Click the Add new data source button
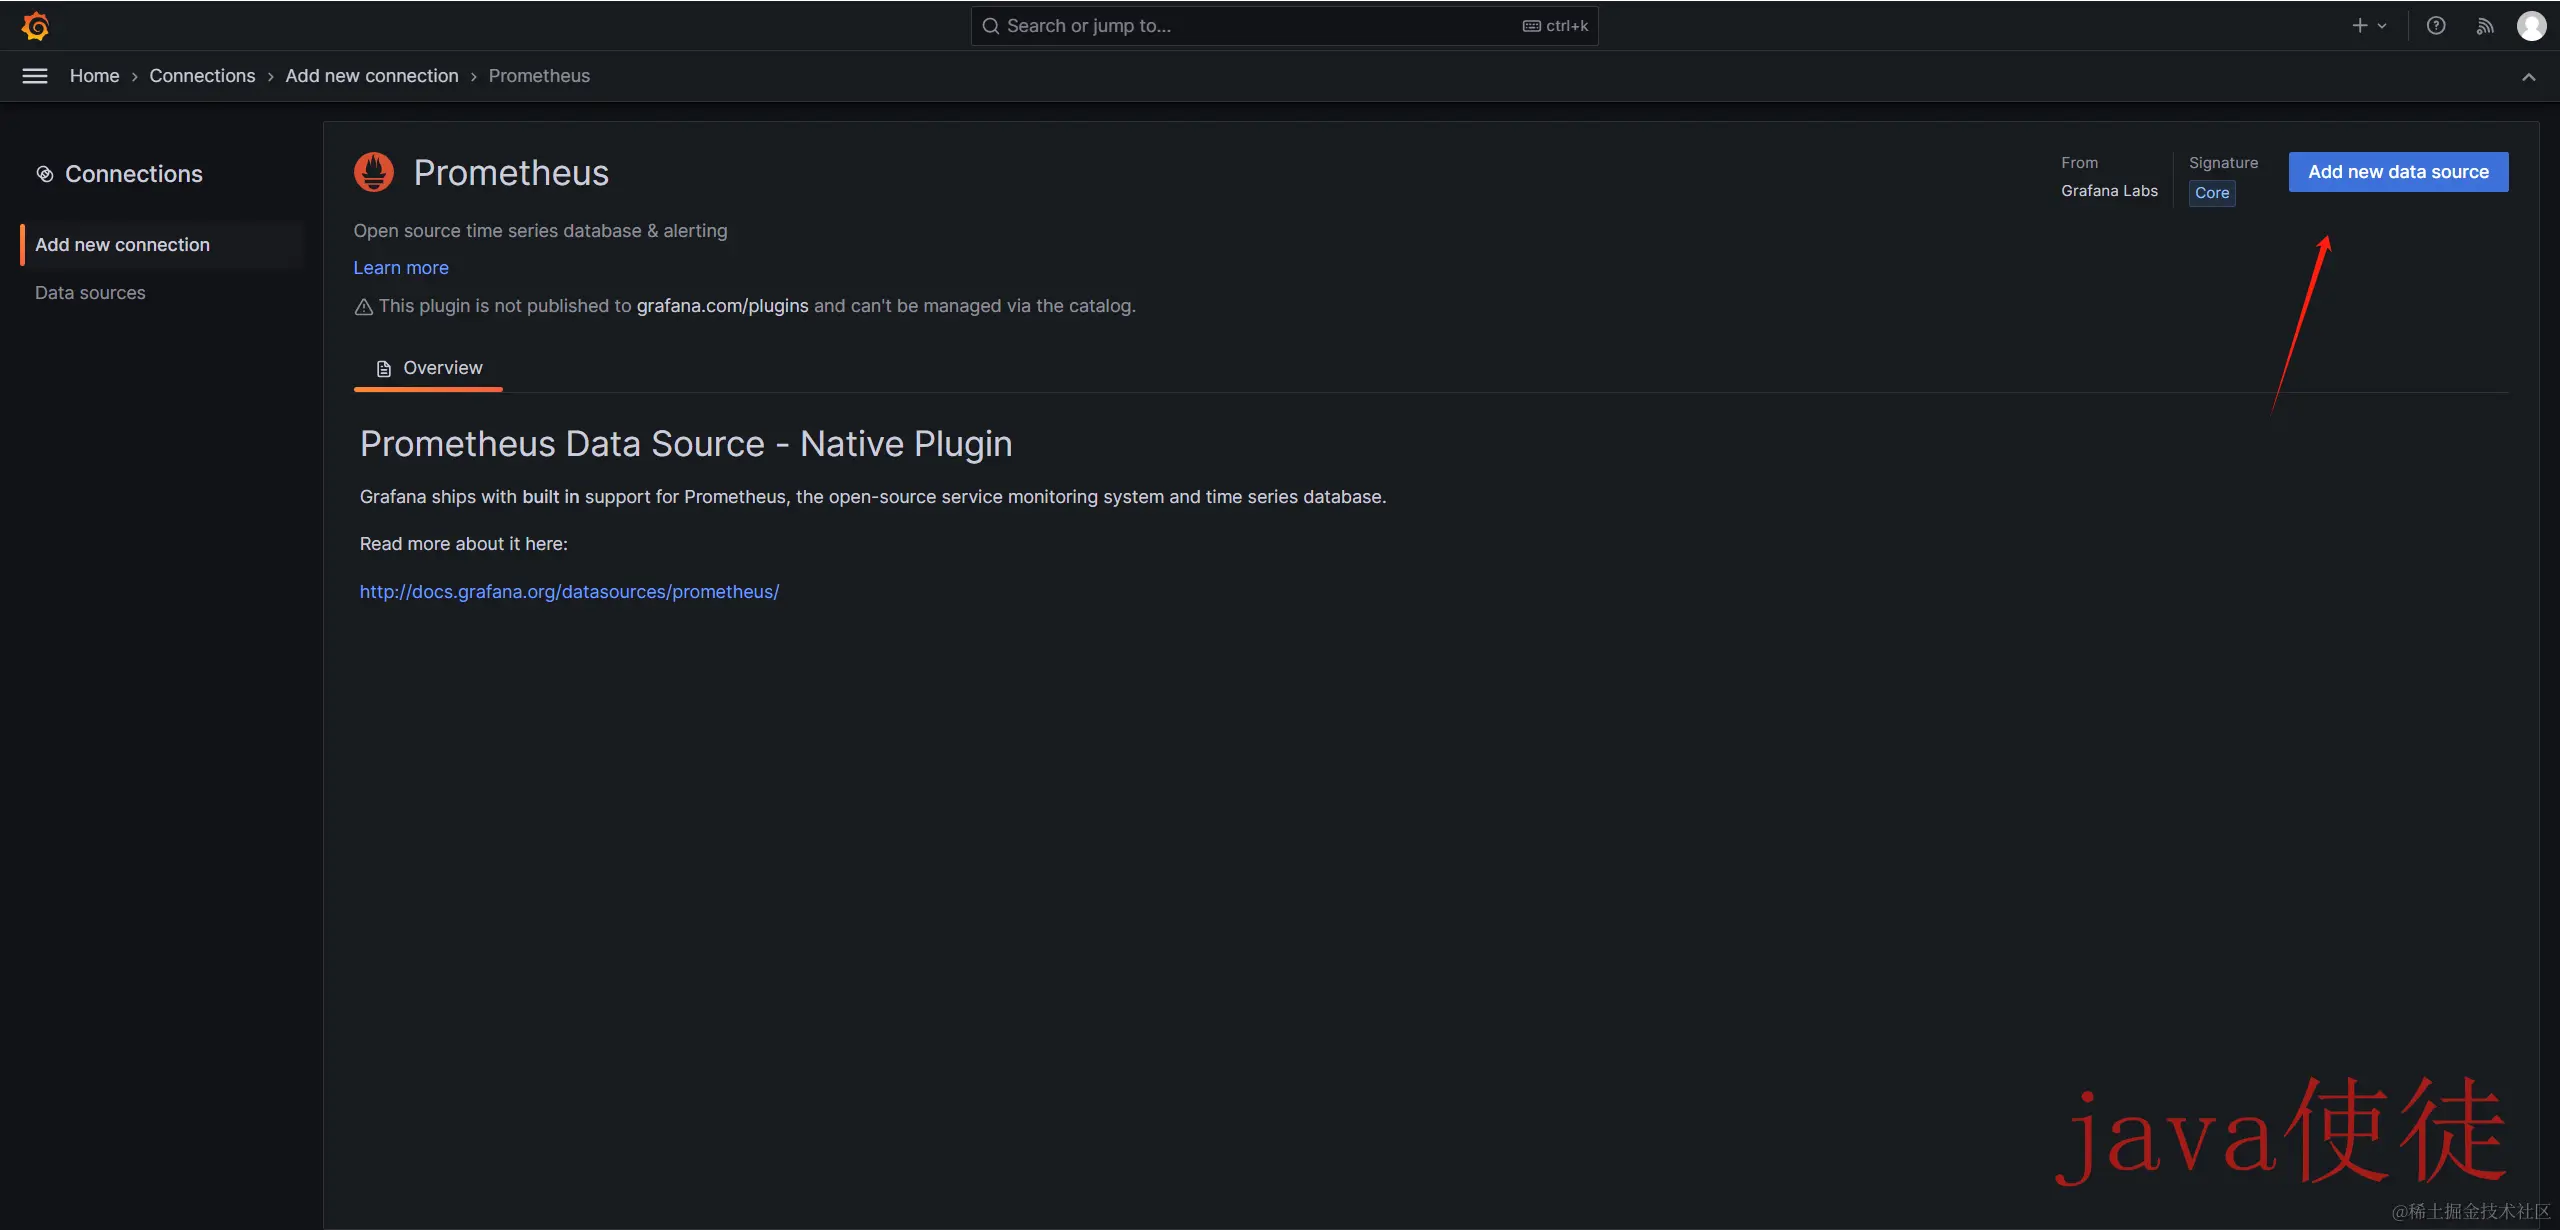The height and width of the screenshot is (1230, 2560). click(x=2398, y=172)
